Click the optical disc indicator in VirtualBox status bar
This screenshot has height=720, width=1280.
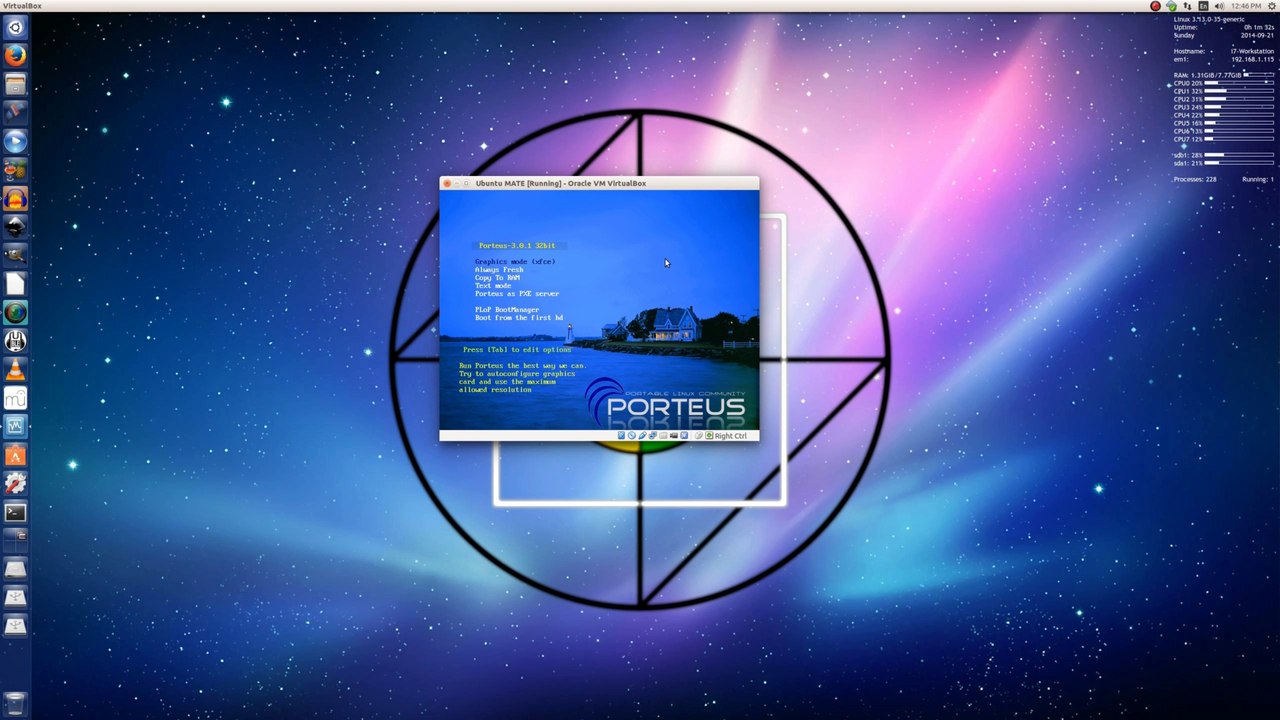click(632, 435)
